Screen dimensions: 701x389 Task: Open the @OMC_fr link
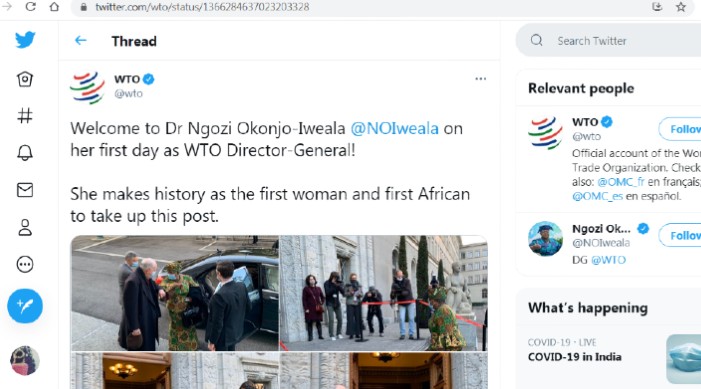coord(621,182)
